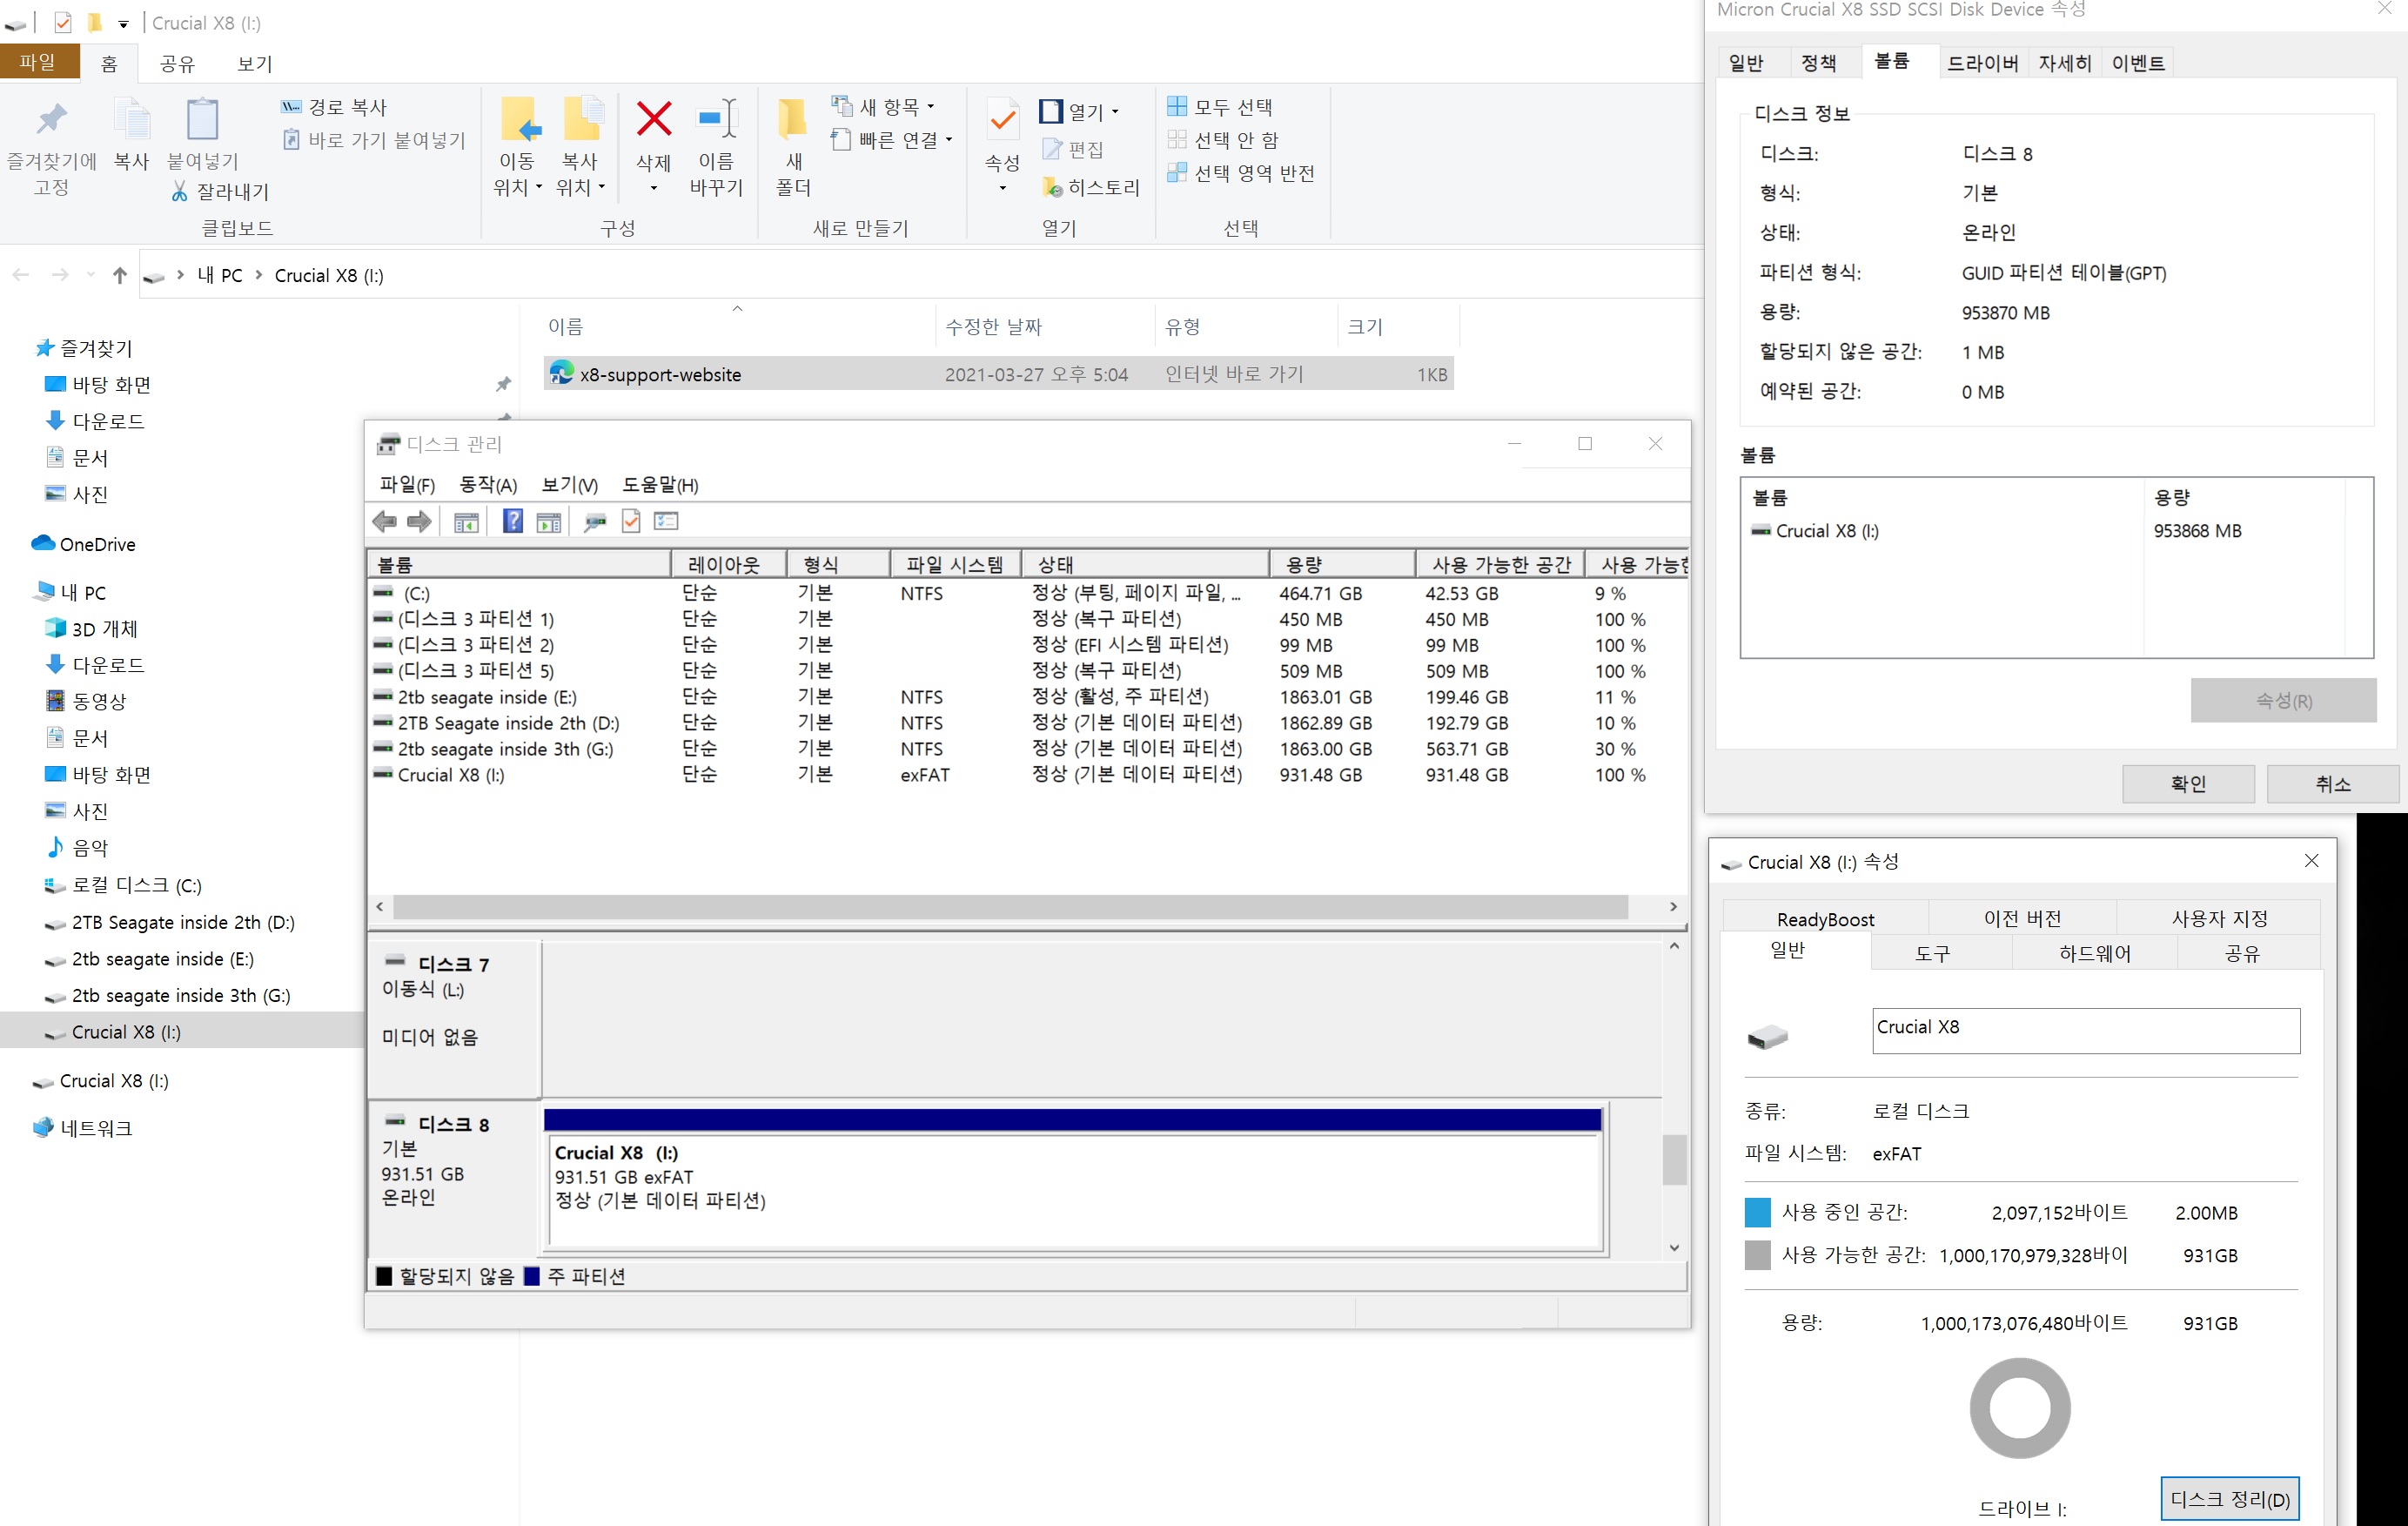Click the Copy icon in Clipboard group
The height and width of the screenshot is (1526, 2408).
point(131,120)
